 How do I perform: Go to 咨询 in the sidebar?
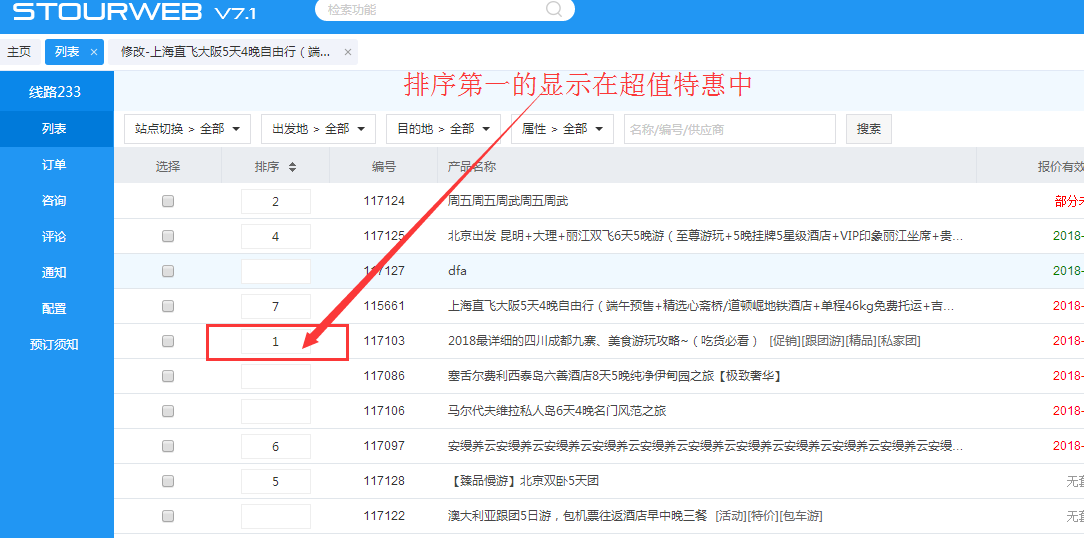coord(54,201)
